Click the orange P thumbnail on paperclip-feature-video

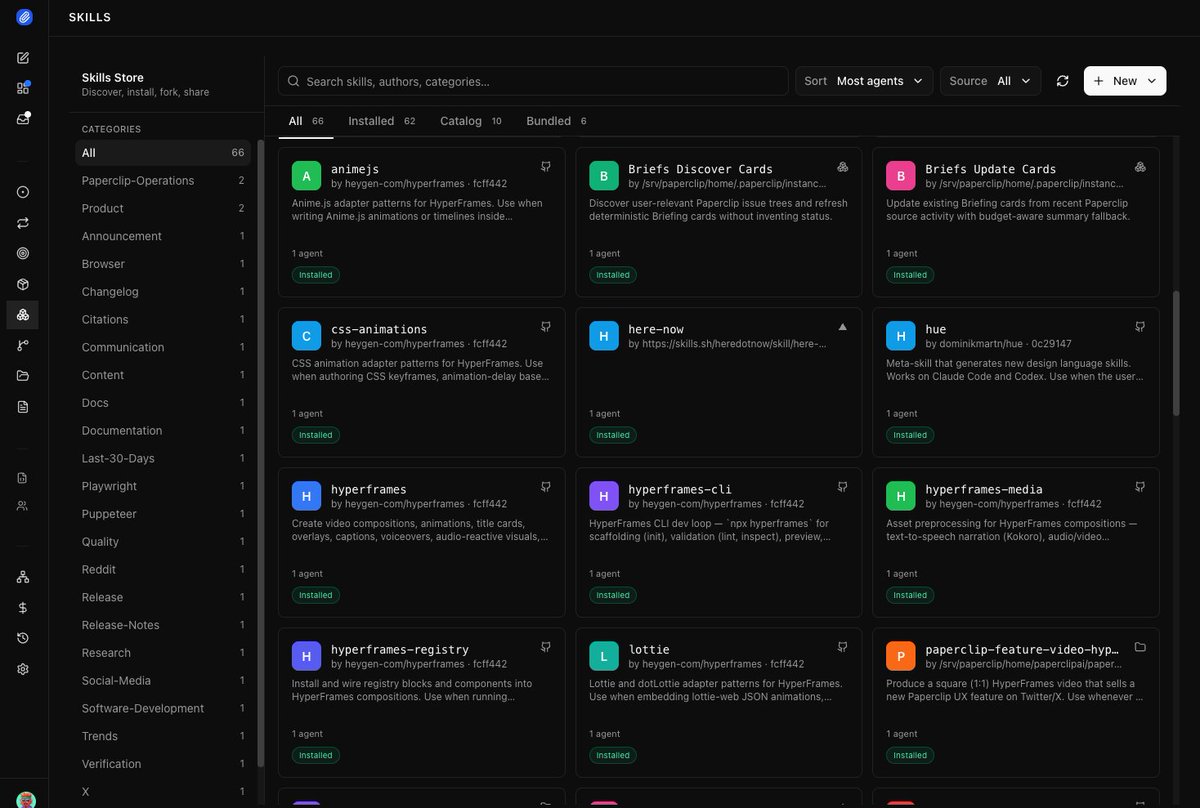(901, 656)
